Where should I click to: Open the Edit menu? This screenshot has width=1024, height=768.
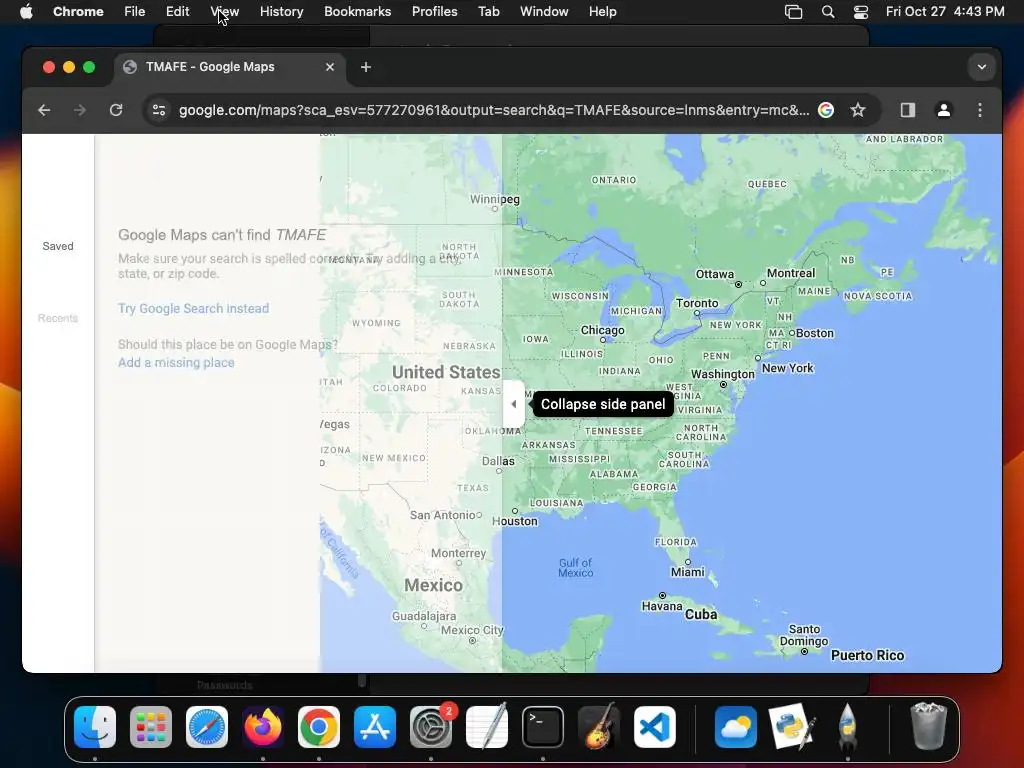[178, 12]
